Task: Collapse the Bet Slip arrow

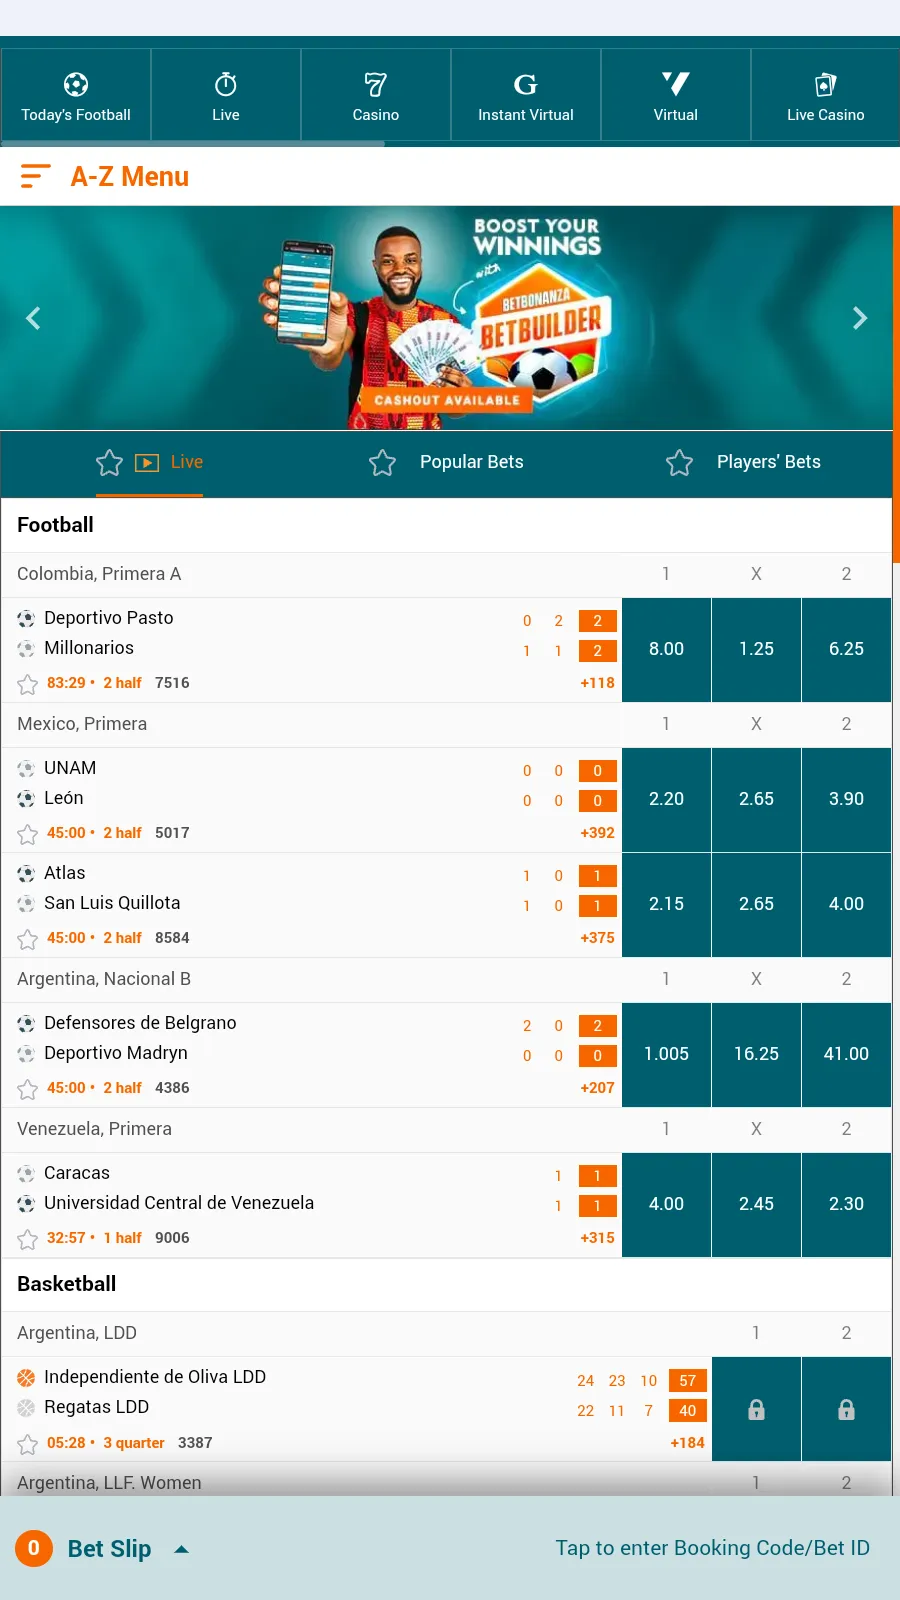Action: [181, 1548]
